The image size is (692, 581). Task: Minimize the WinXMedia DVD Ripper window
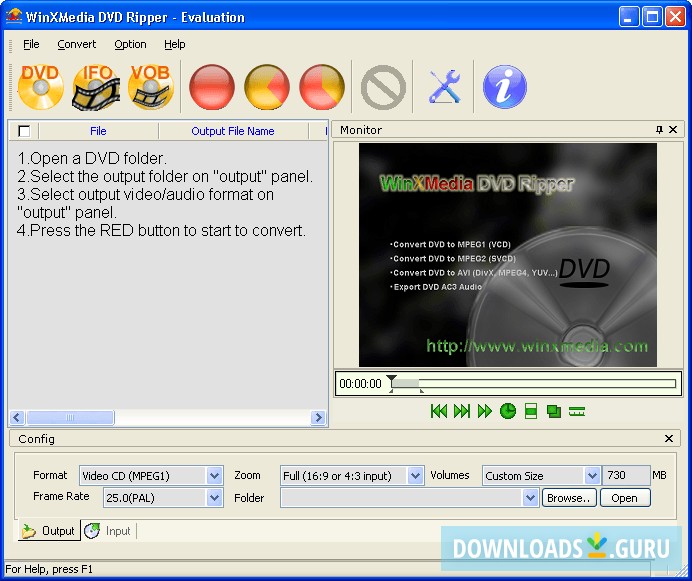(x=628, y=17)
